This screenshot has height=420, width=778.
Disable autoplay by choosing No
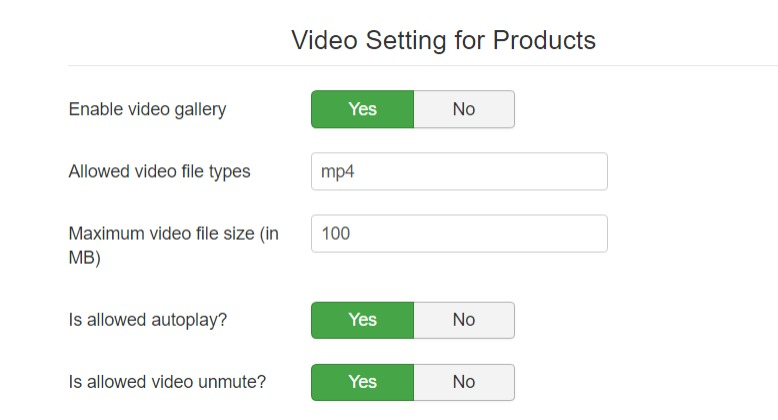point(464,320)
